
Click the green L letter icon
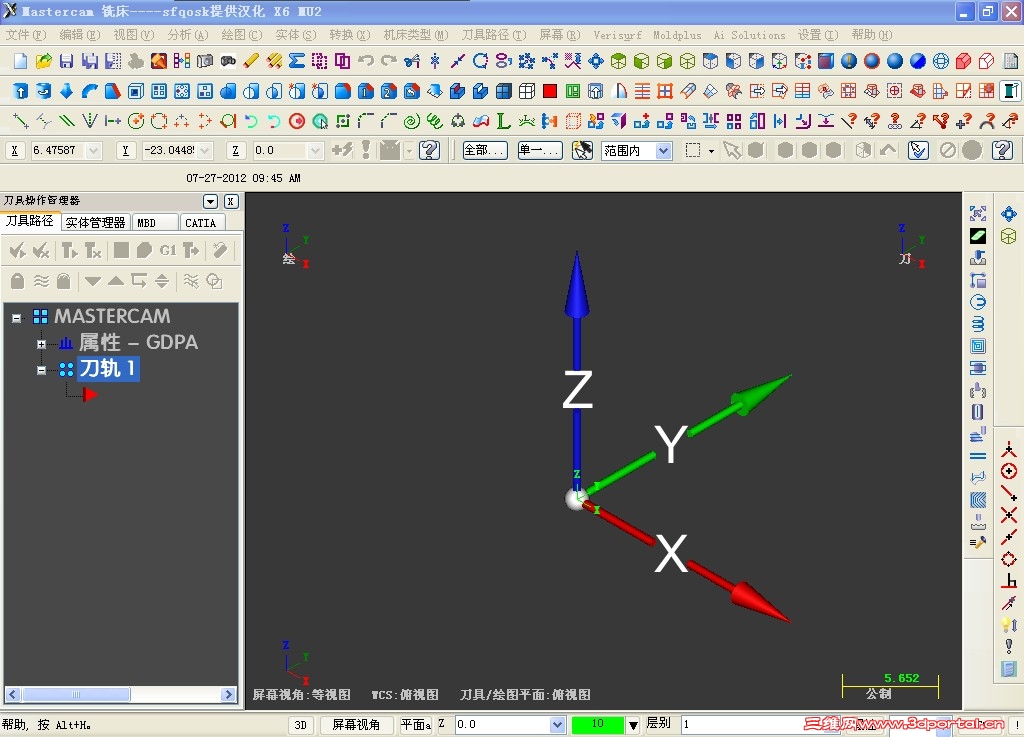[504, 121]
